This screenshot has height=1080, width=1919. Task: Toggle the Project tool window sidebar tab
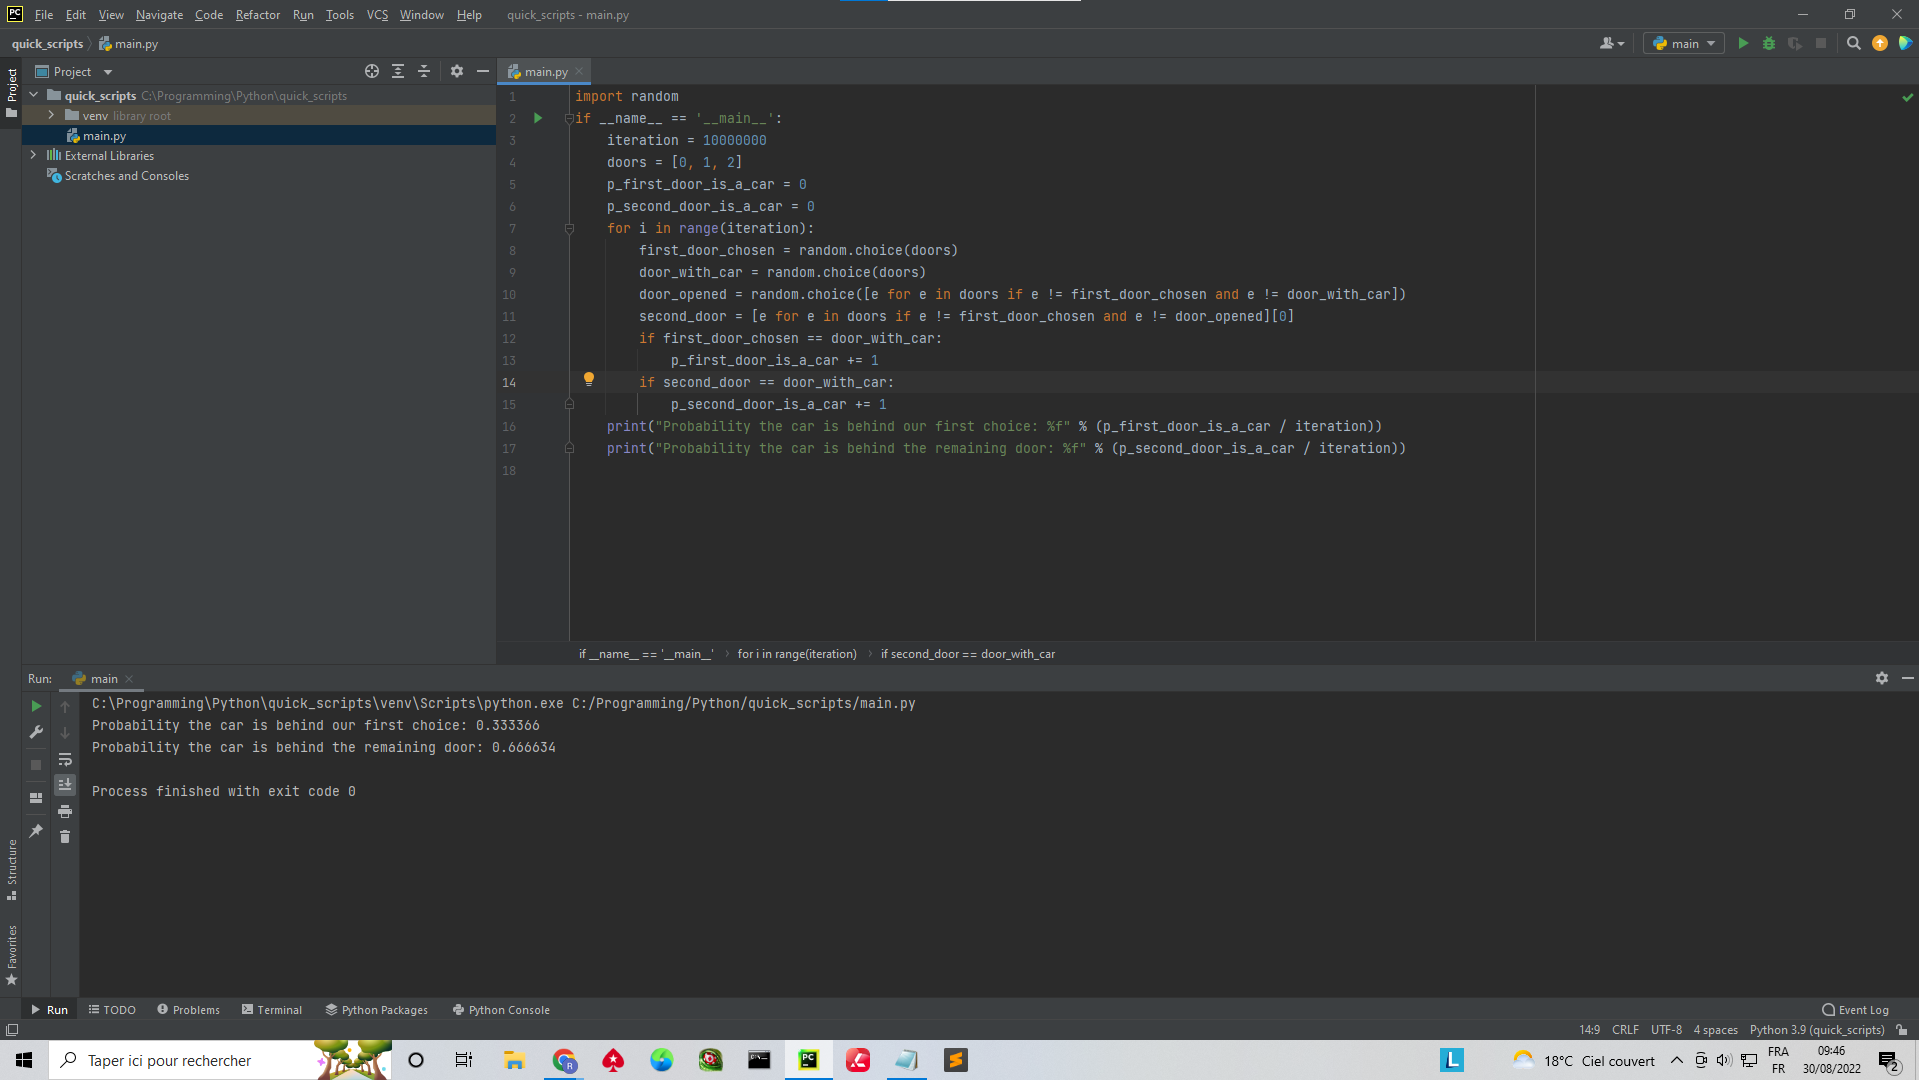[x=11, y=92]
